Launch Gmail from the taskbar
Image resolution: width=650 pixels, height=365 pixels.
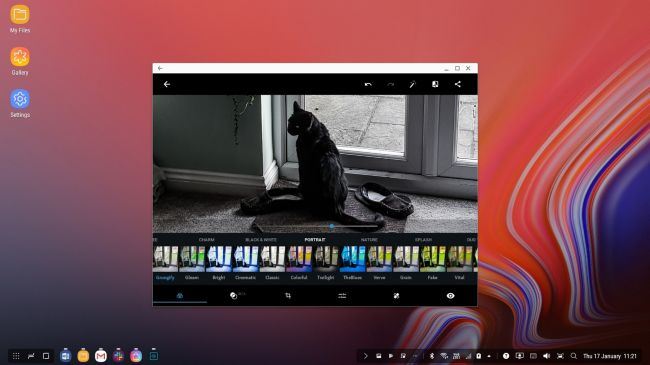pos(101,356)
